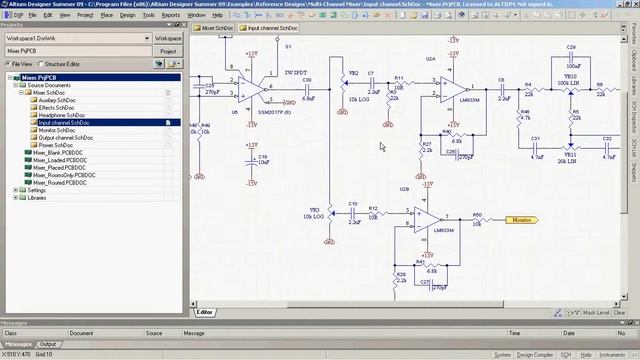Click the Clear button
This screenshot has height=360, width=640.
pyautogui.click(x=619, y=313)
